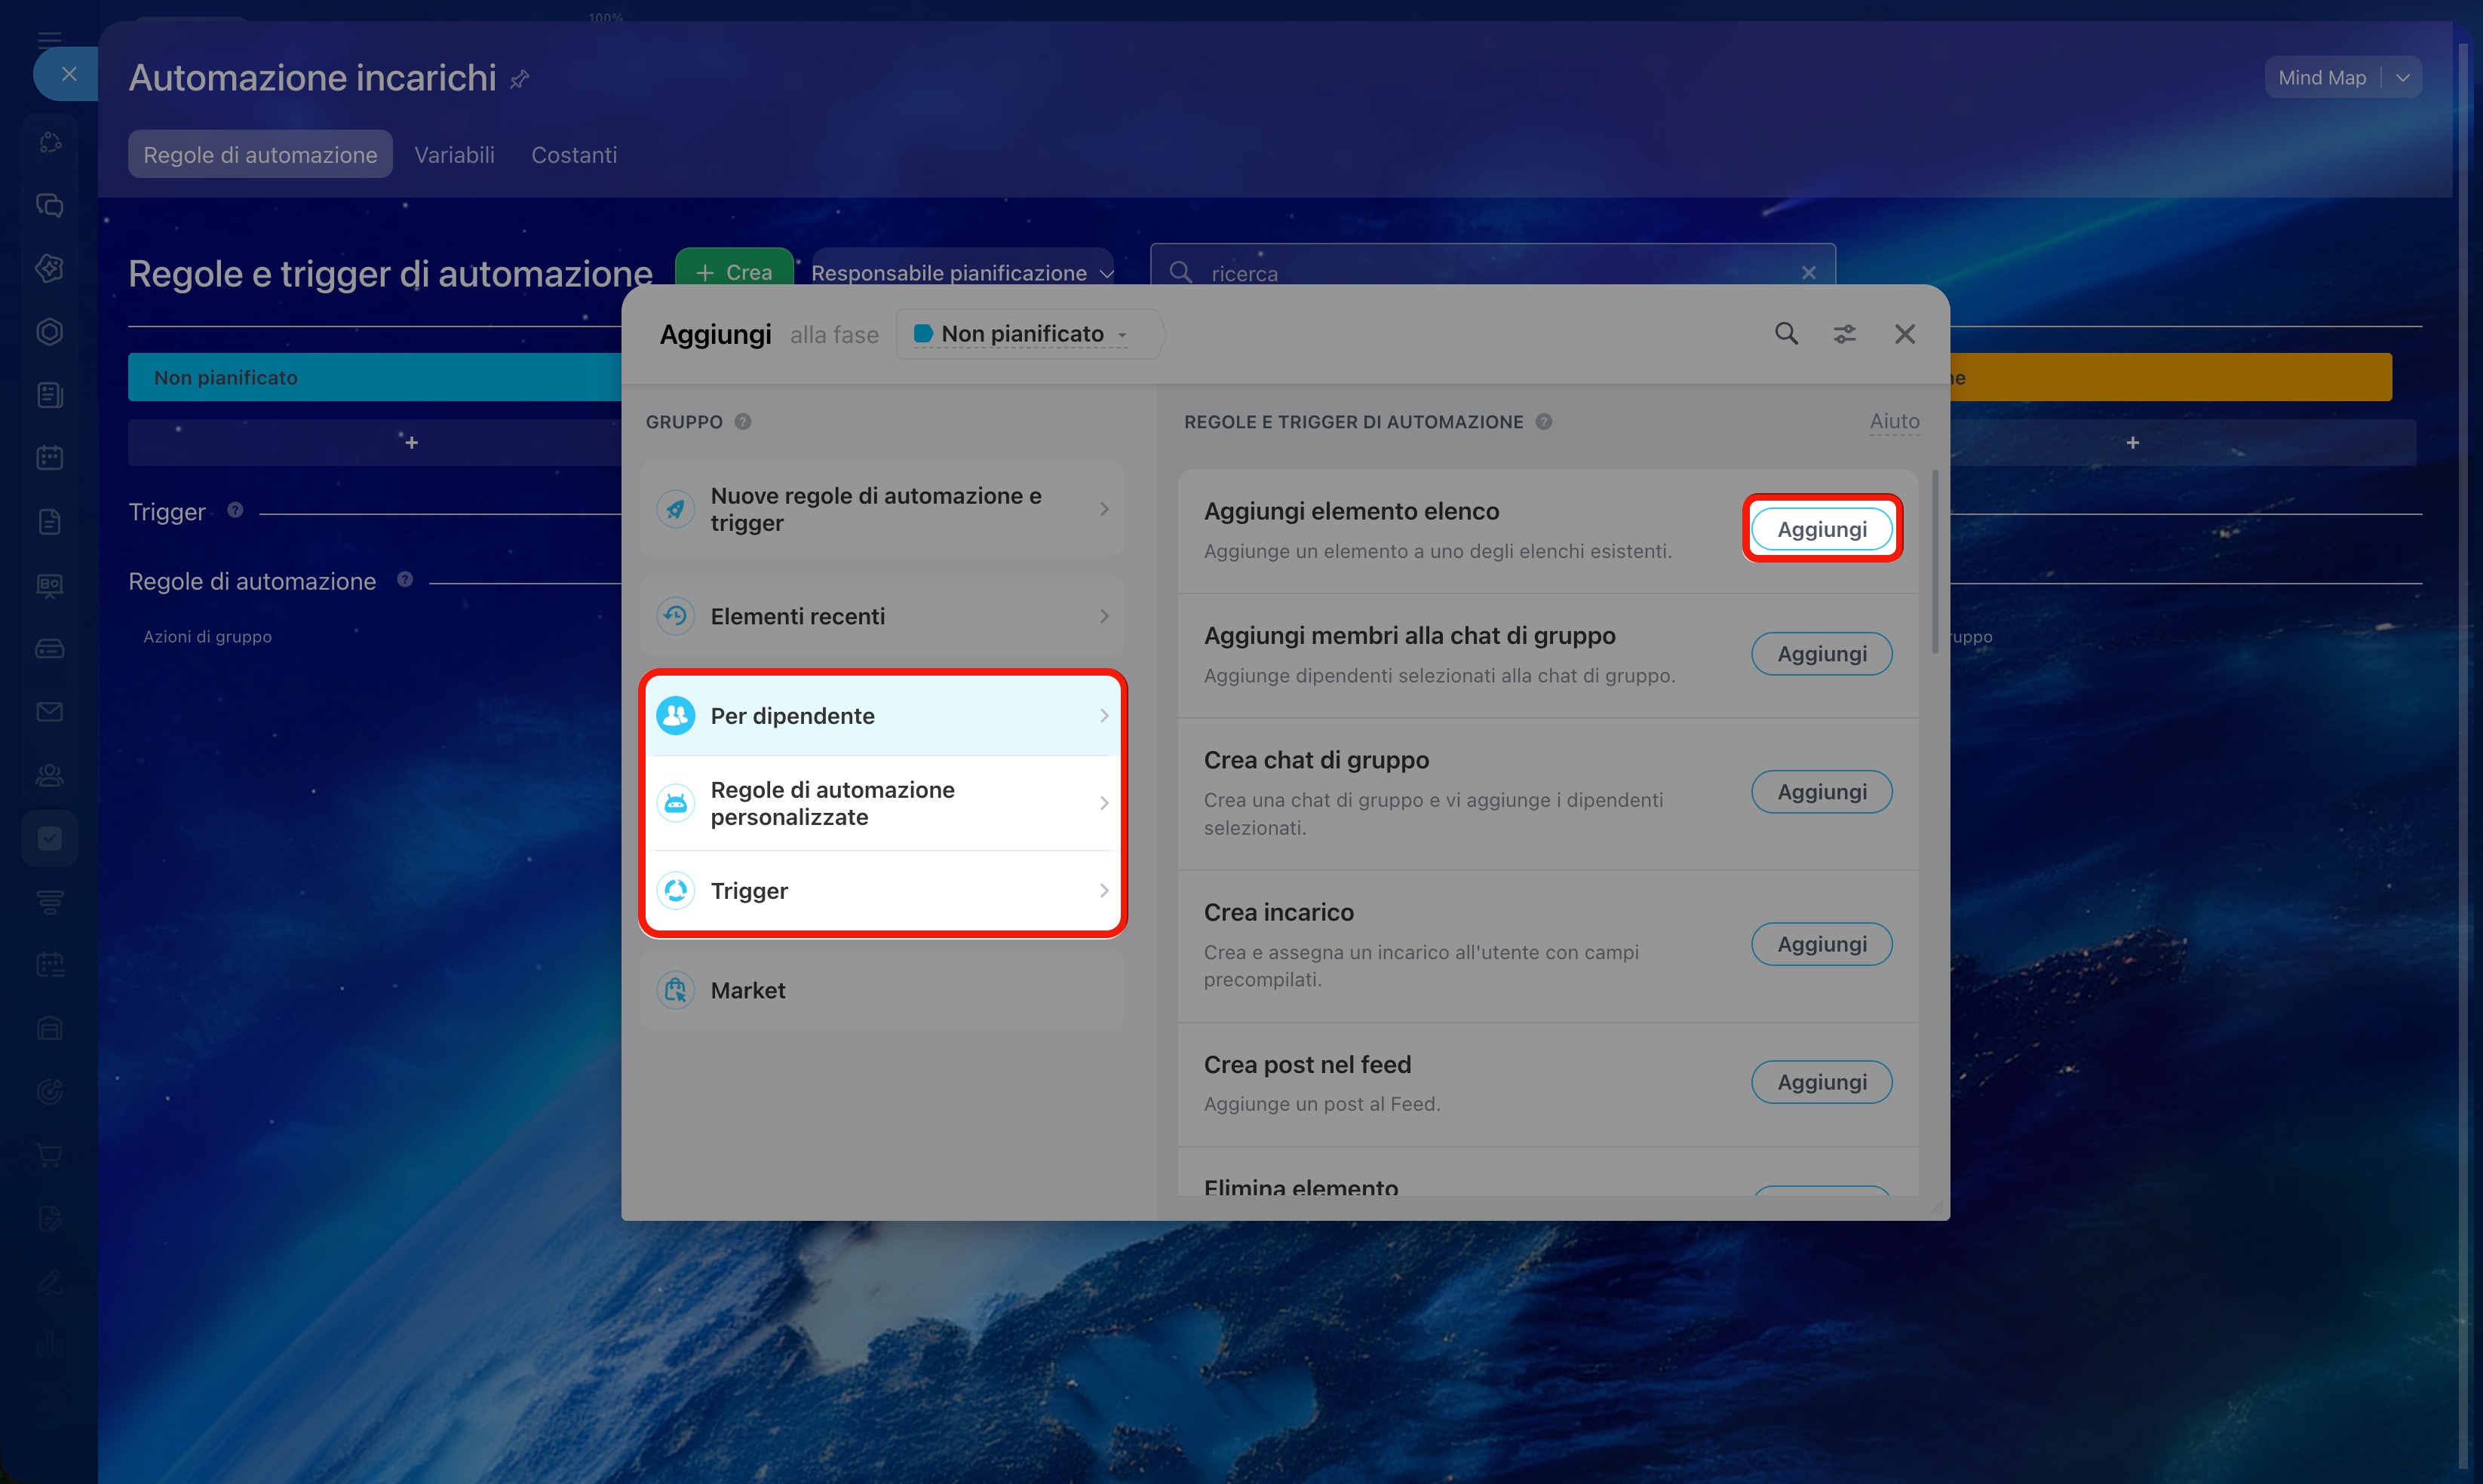Select the Non pianificato stage header

pyautogui.click(x=375, y=377)
